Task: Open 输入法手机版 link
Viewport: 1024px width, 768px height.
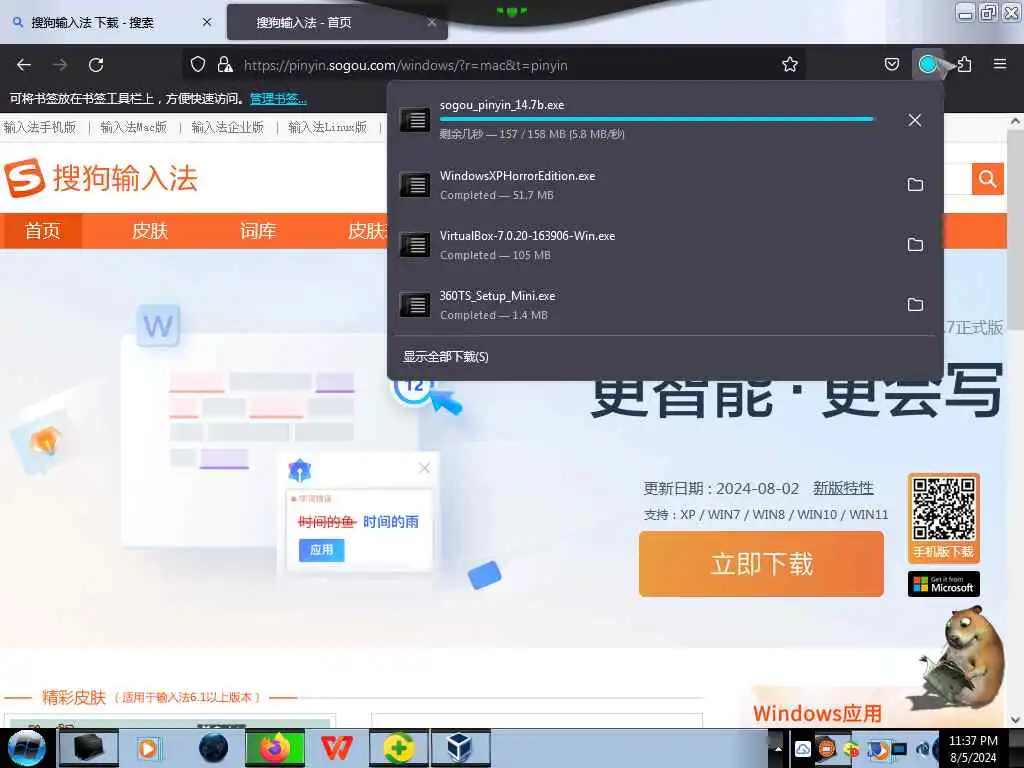Action: click(x=40, y=127)
